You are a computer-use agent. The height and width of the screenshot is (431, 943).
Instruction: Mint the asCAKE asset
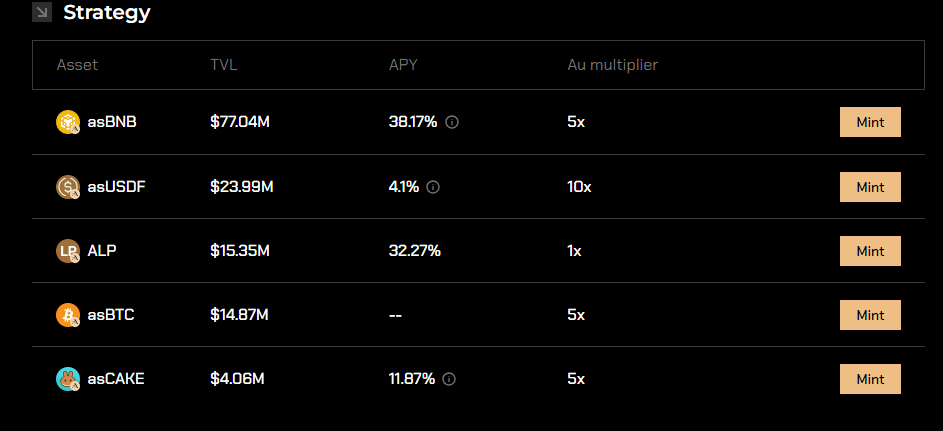point(870,379)
